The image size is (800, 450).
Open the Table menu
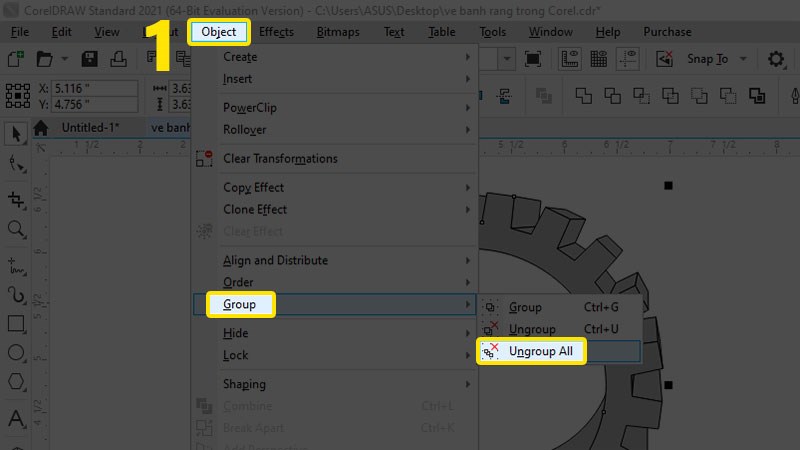[442, 32]
